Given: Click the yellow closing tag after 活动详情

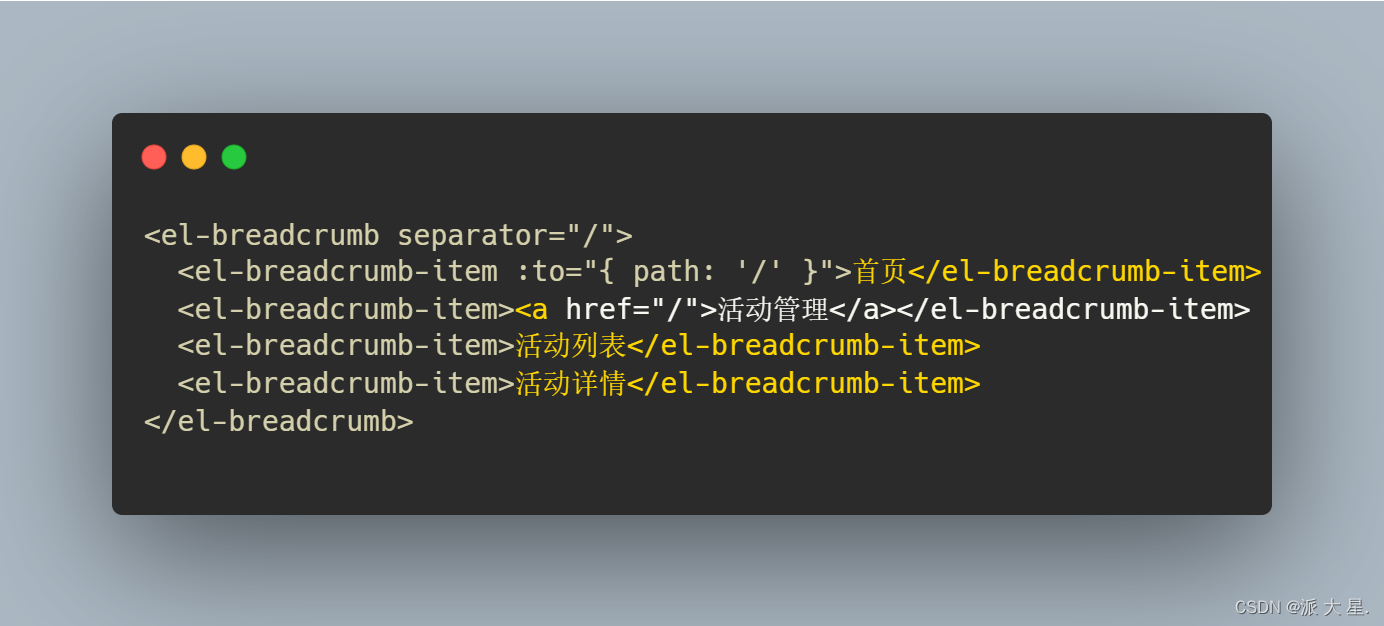Looking at the screenshot, I should pos(803,384).
